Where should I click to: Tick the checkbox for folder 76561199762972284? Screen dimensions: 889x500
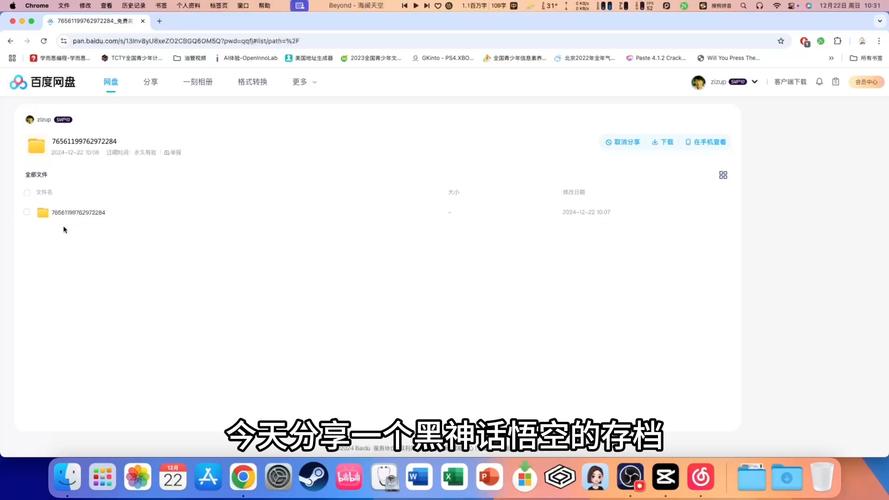[x=27, y=212]
